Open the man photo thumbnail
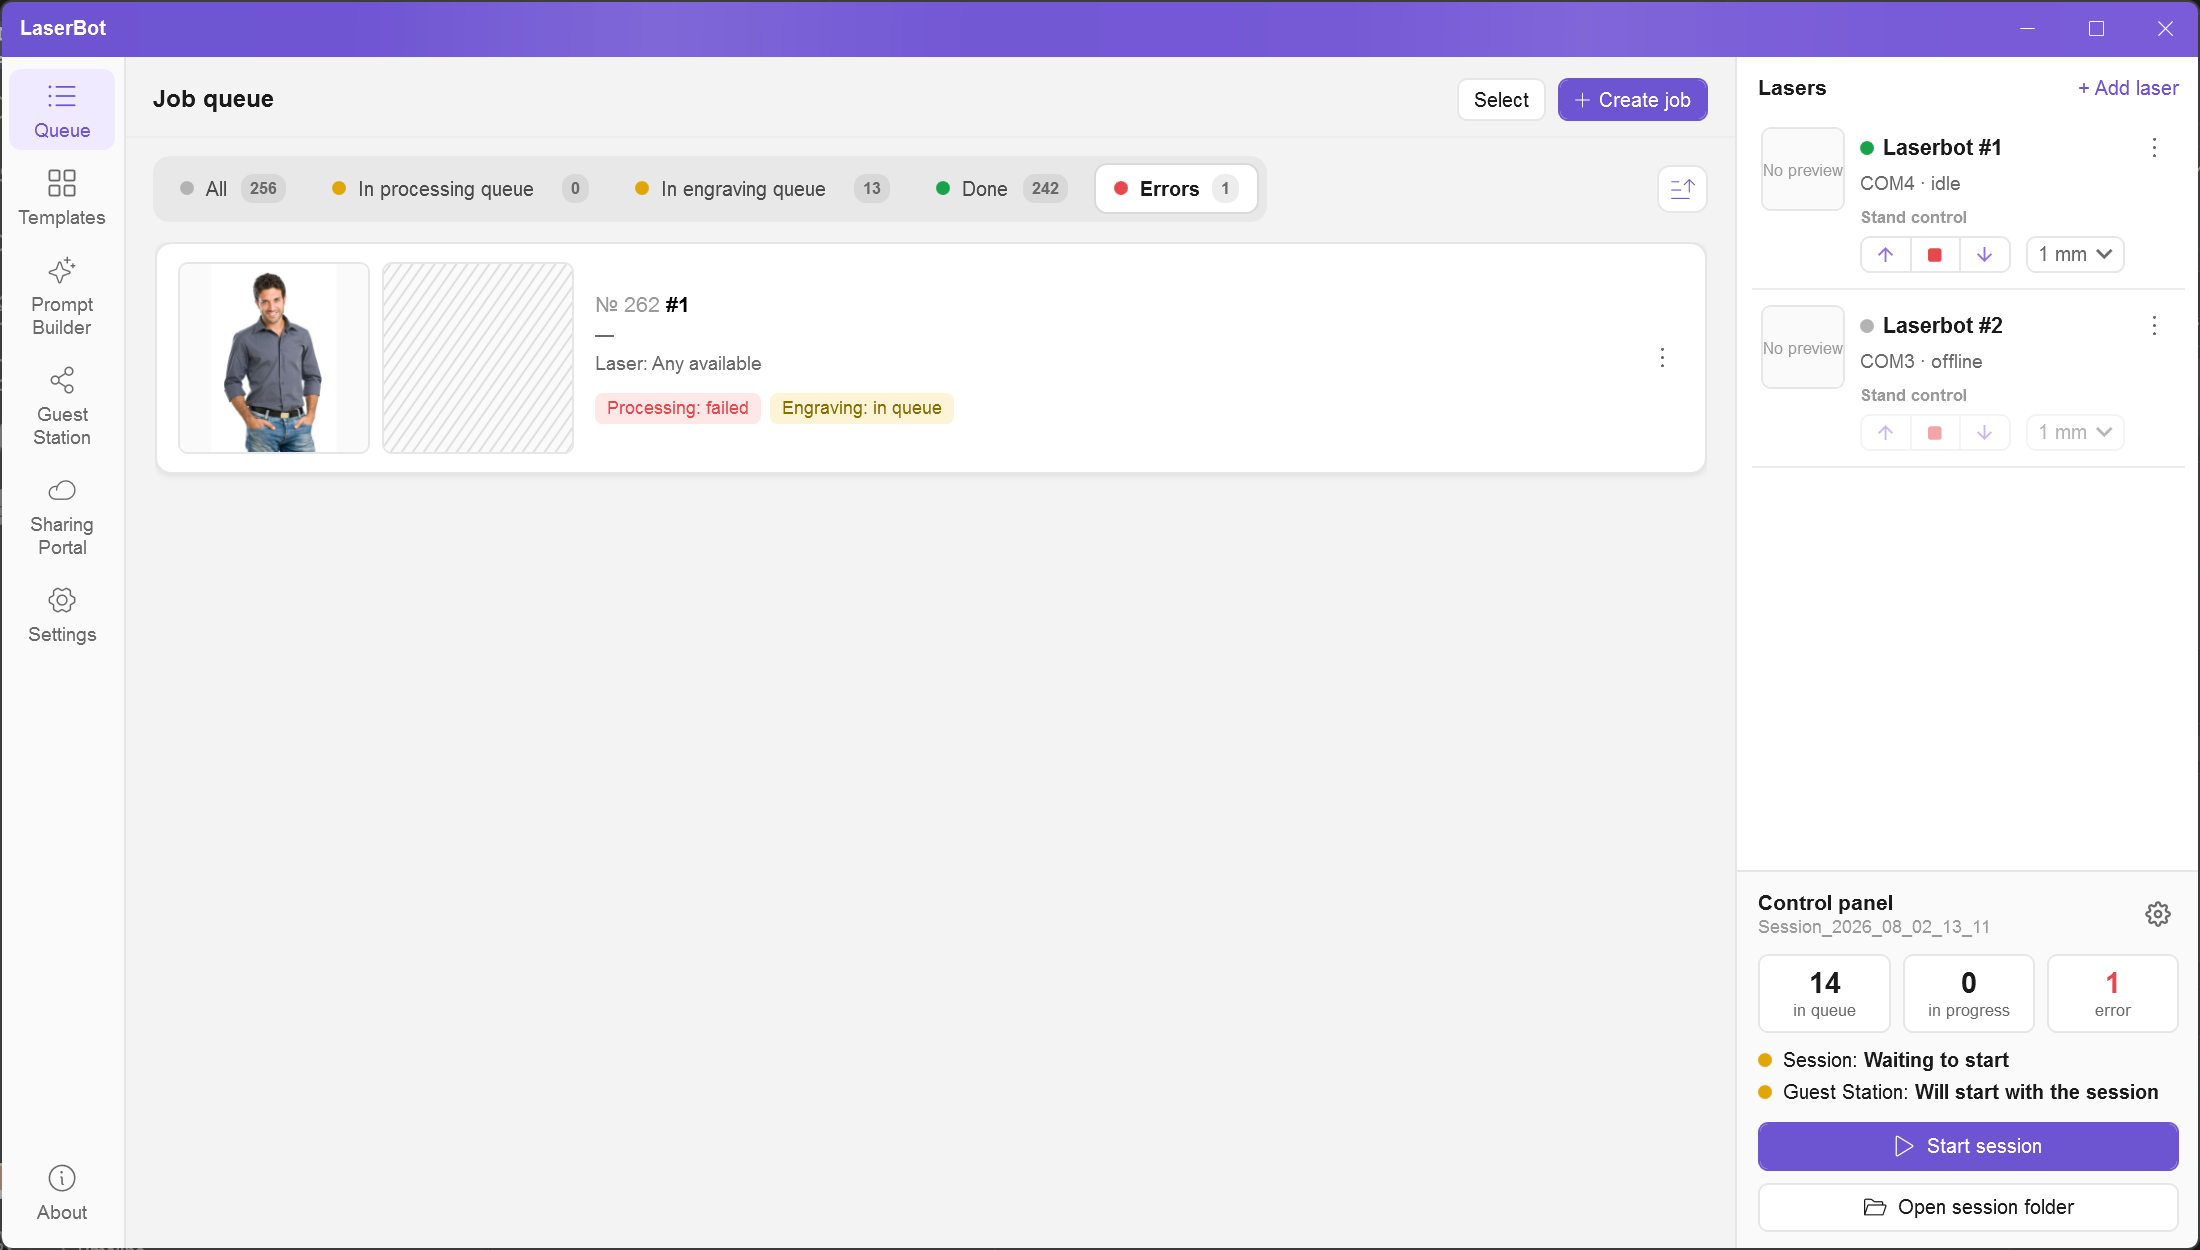 click(x=274, y=358)
